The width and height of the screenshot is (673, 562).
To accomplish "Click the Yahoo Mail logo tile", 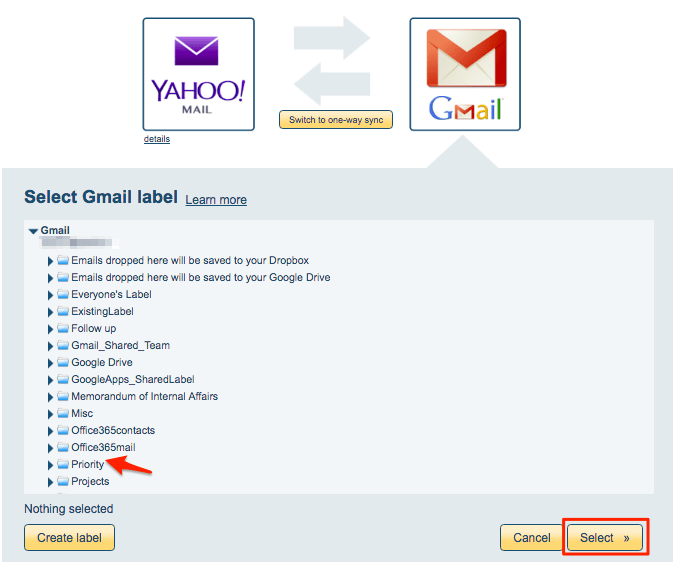I will click(198, 74).
